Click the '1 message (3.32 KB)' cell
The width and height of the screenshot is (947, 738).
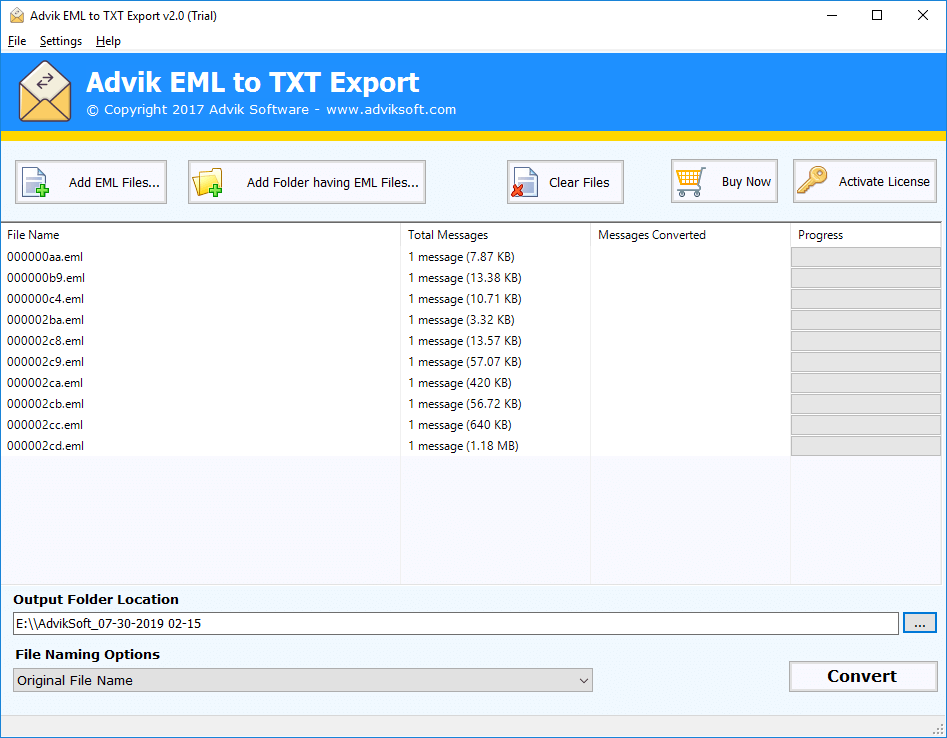[x=461, y=320]
